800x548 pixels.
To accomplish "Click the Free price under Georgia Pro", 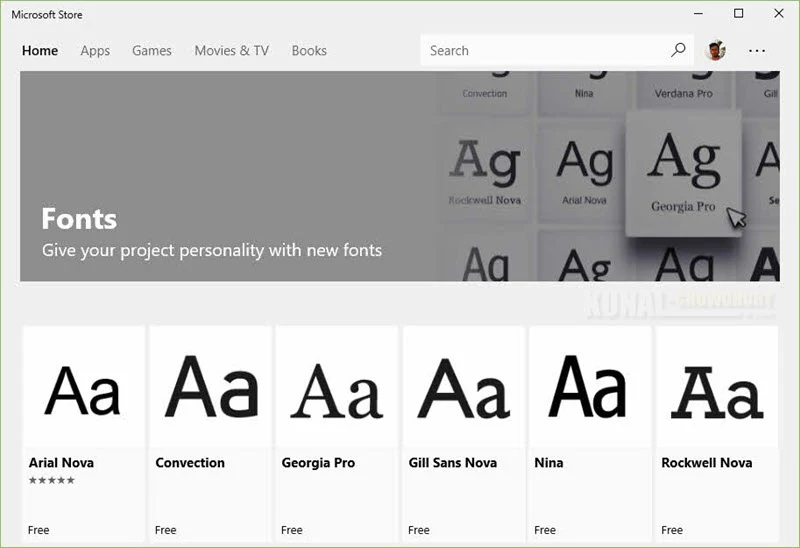I will pos(292,530).
